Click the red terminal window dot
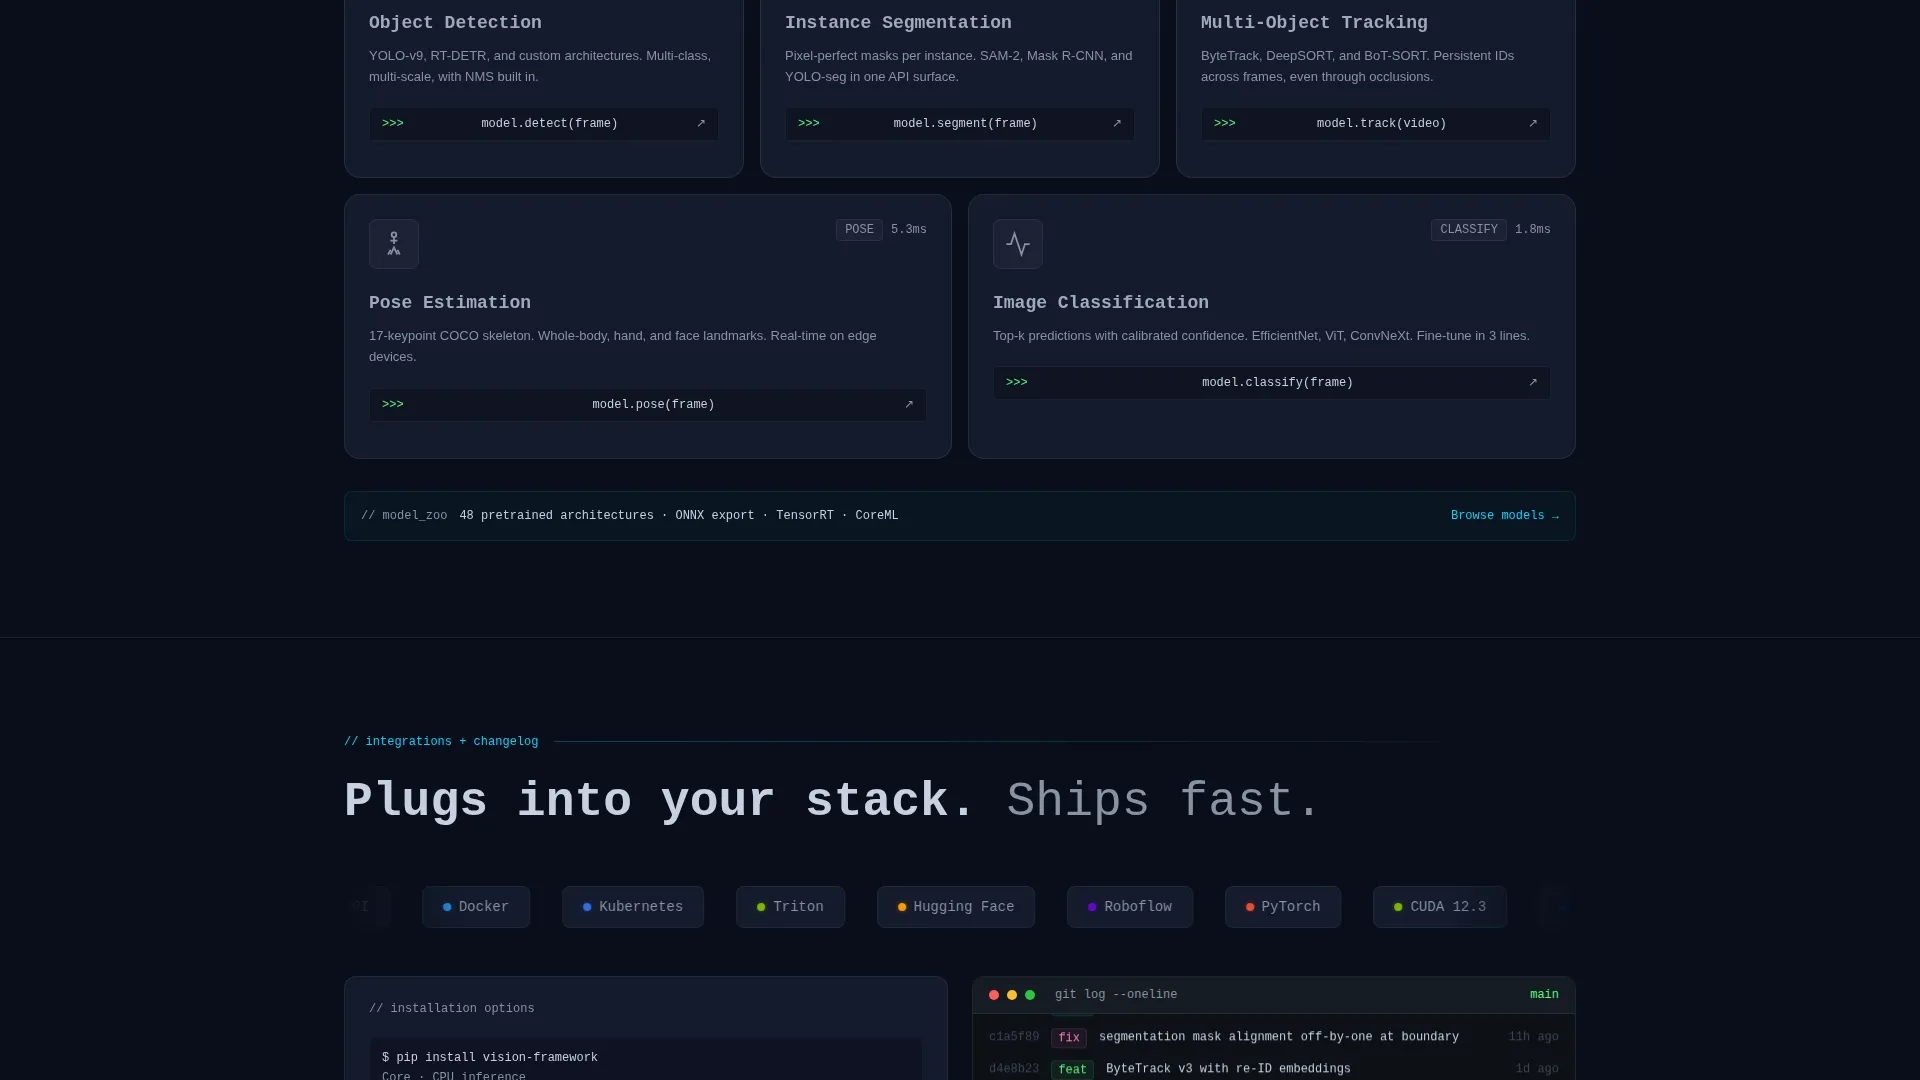 click(994, 995)
